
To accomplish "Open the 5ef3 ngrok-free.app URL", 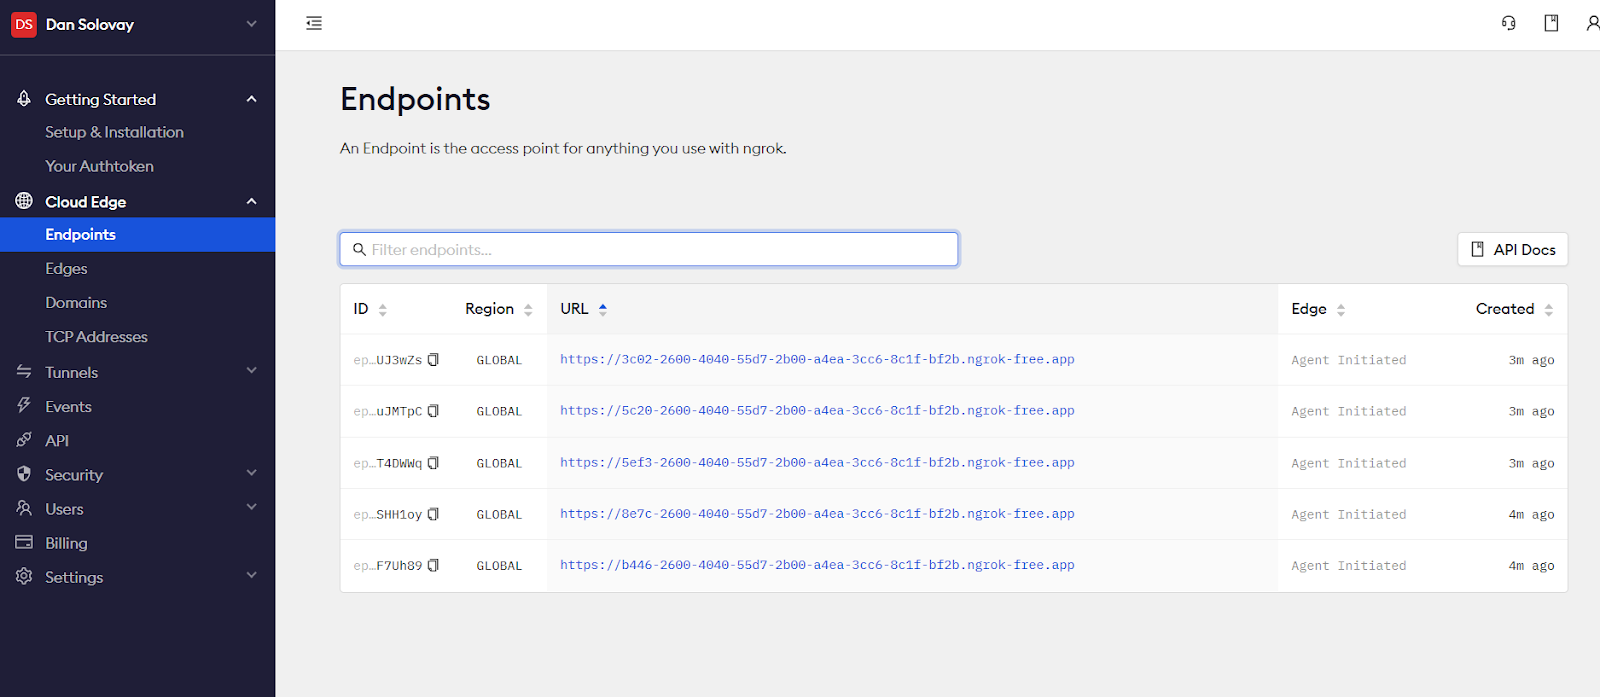I will (x=817, y=462).
